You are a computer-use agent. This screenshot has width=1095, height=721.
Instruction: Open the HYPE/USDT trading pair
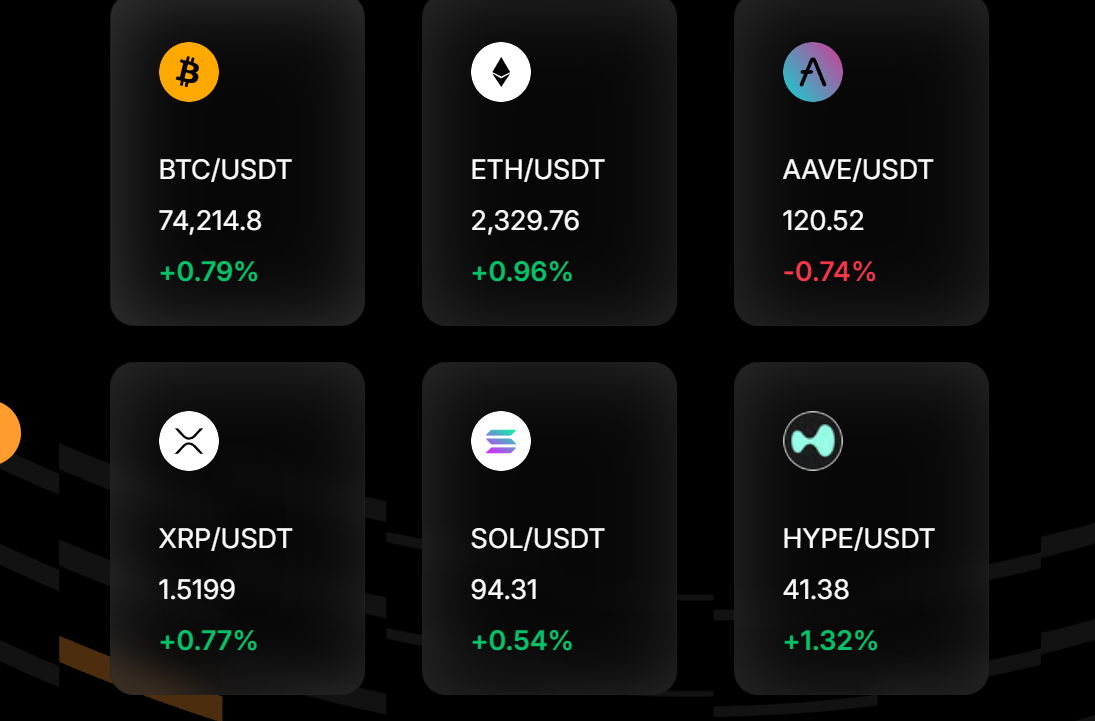857,537
